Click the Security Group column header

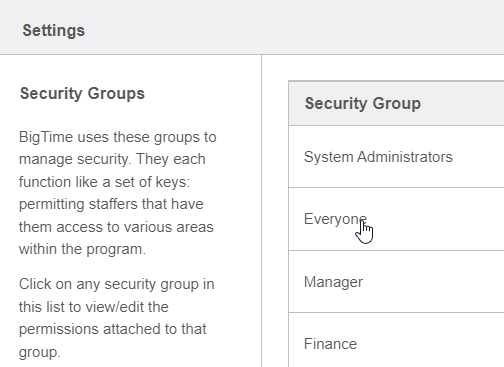pos(396,103)
